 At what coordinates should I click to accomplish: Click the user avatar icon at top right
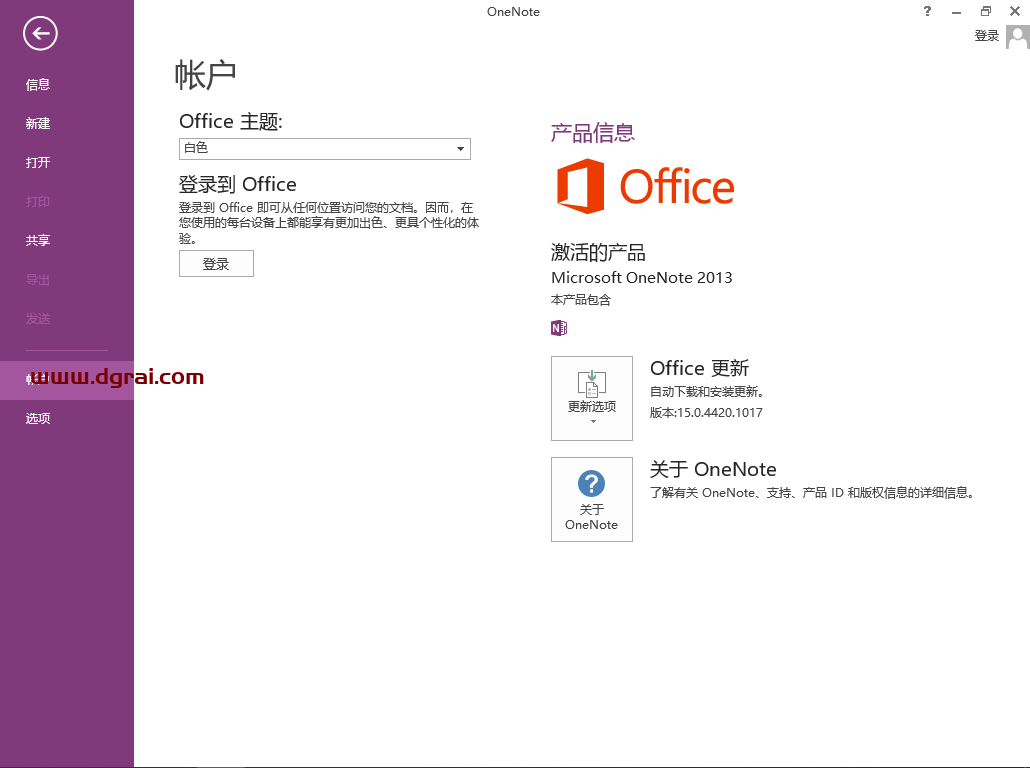click(1018, 37)
